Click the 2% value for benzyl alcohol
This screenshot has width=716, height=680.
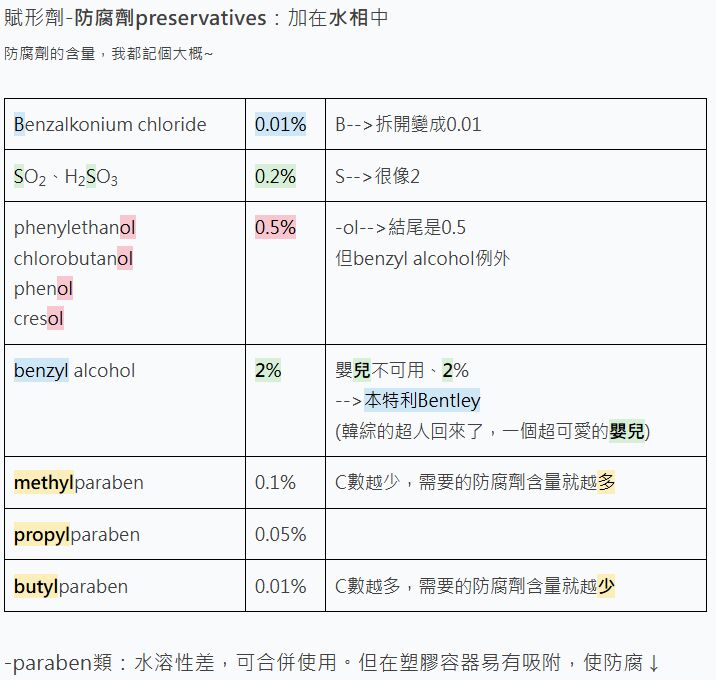coord(268,371)
